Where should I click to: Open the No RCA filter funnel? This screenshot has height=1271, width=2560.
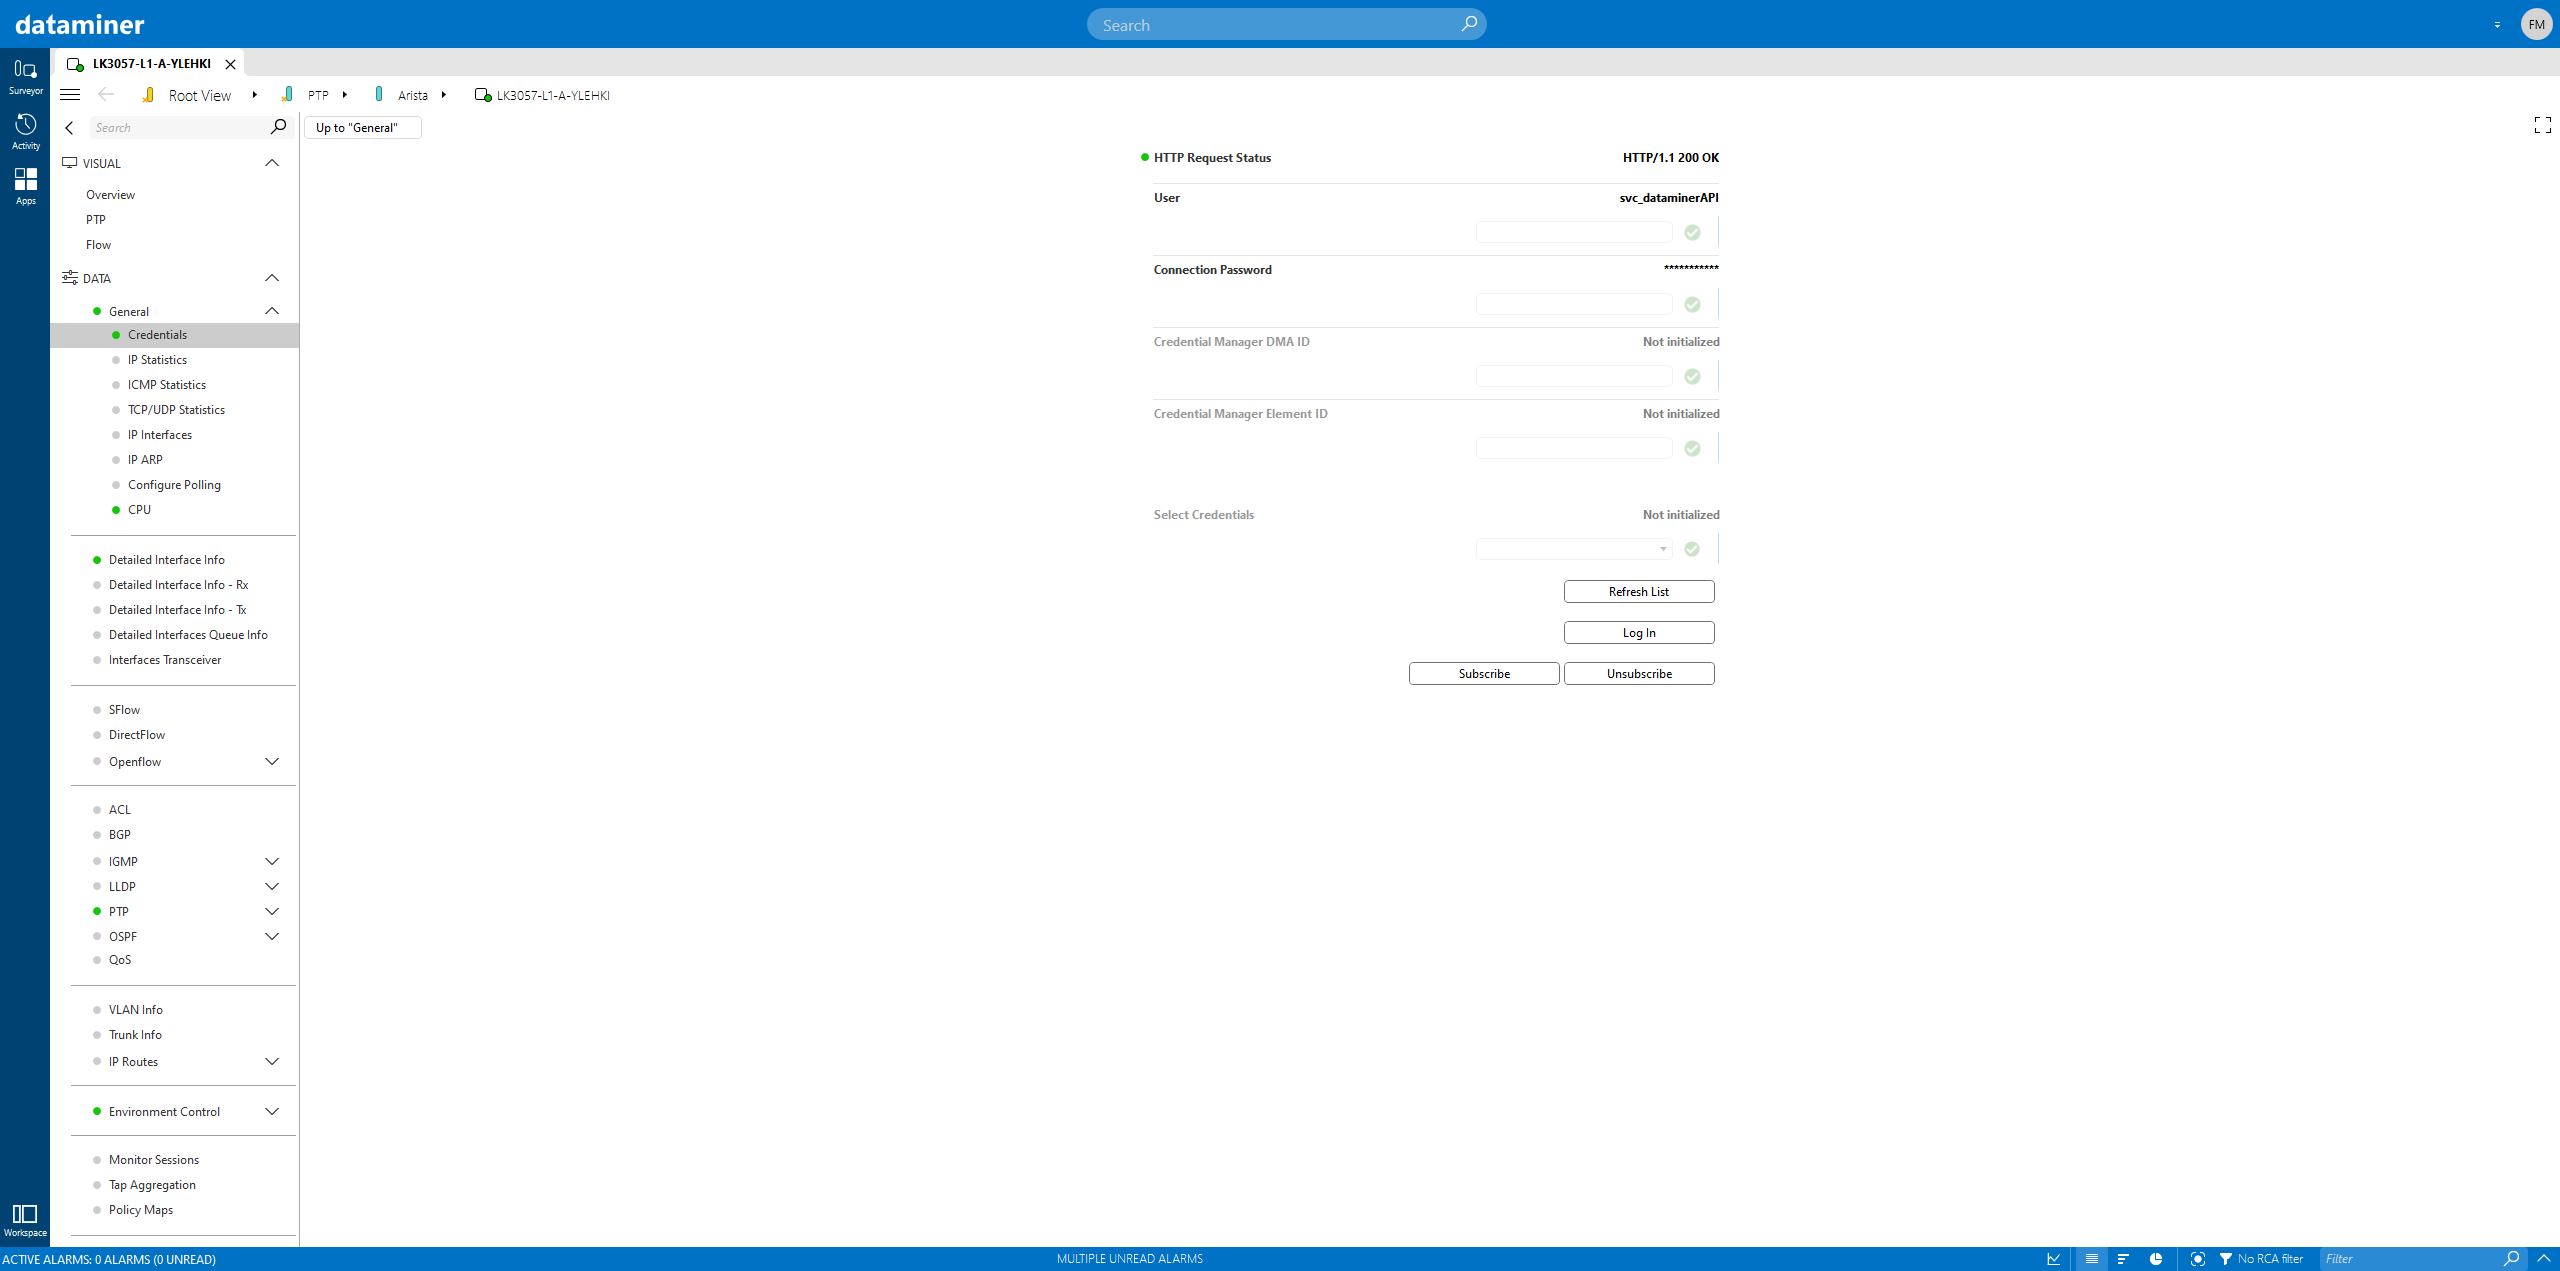click(x=2226, y=1259)
